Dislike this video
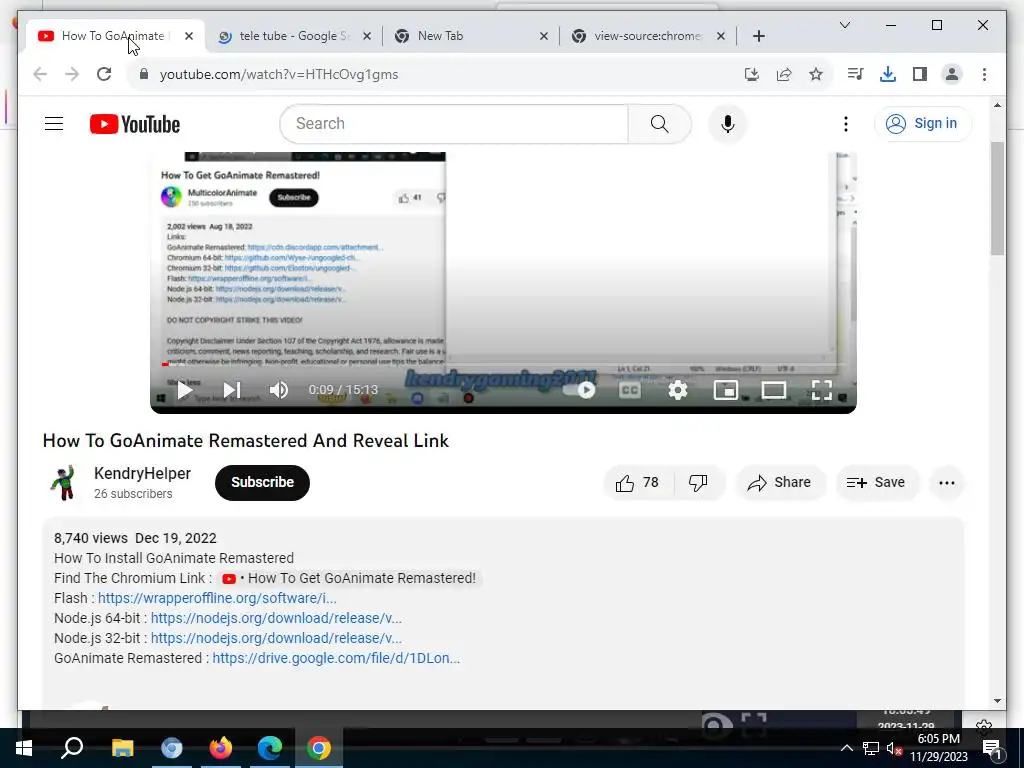This screenshot has width=1024, height=768. (698, 483)
